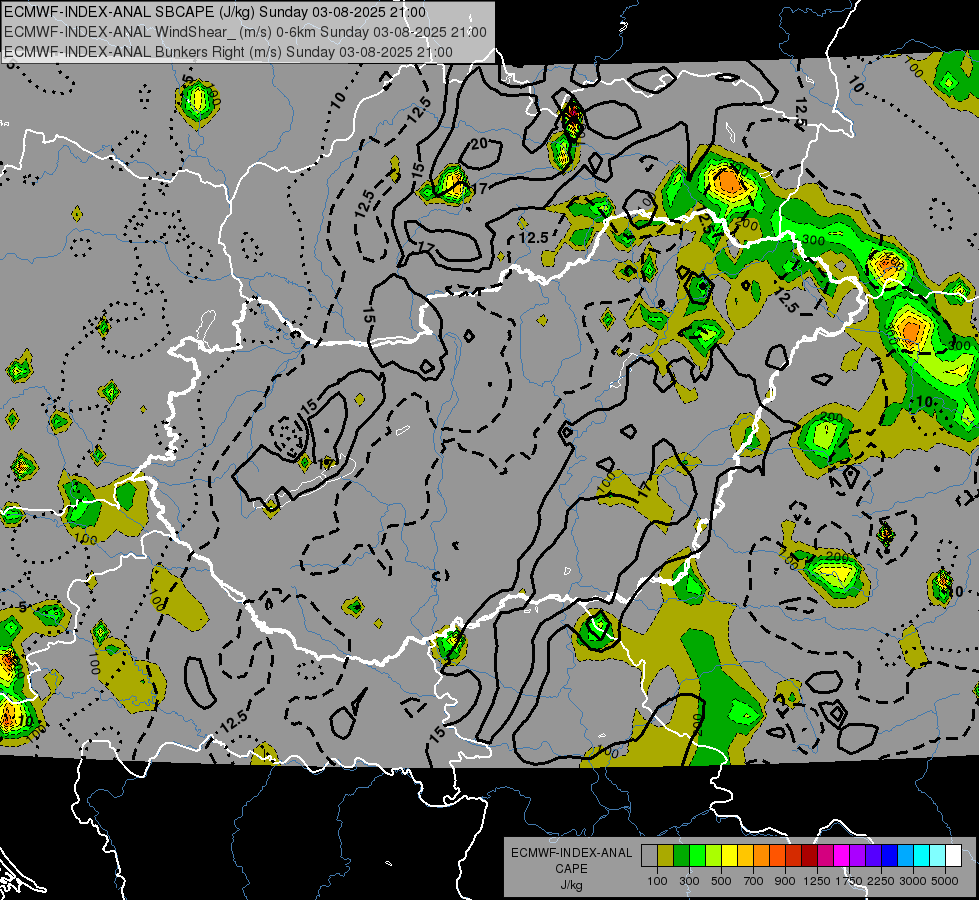Click the WindShear 0-6km title line

point(245,32)
